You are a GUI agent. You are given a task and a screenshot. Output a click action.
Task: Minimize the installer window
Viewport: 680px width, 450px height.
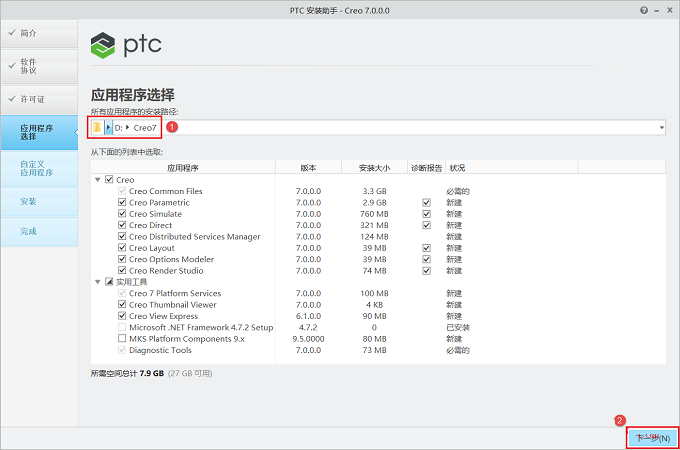pos(657,11)
